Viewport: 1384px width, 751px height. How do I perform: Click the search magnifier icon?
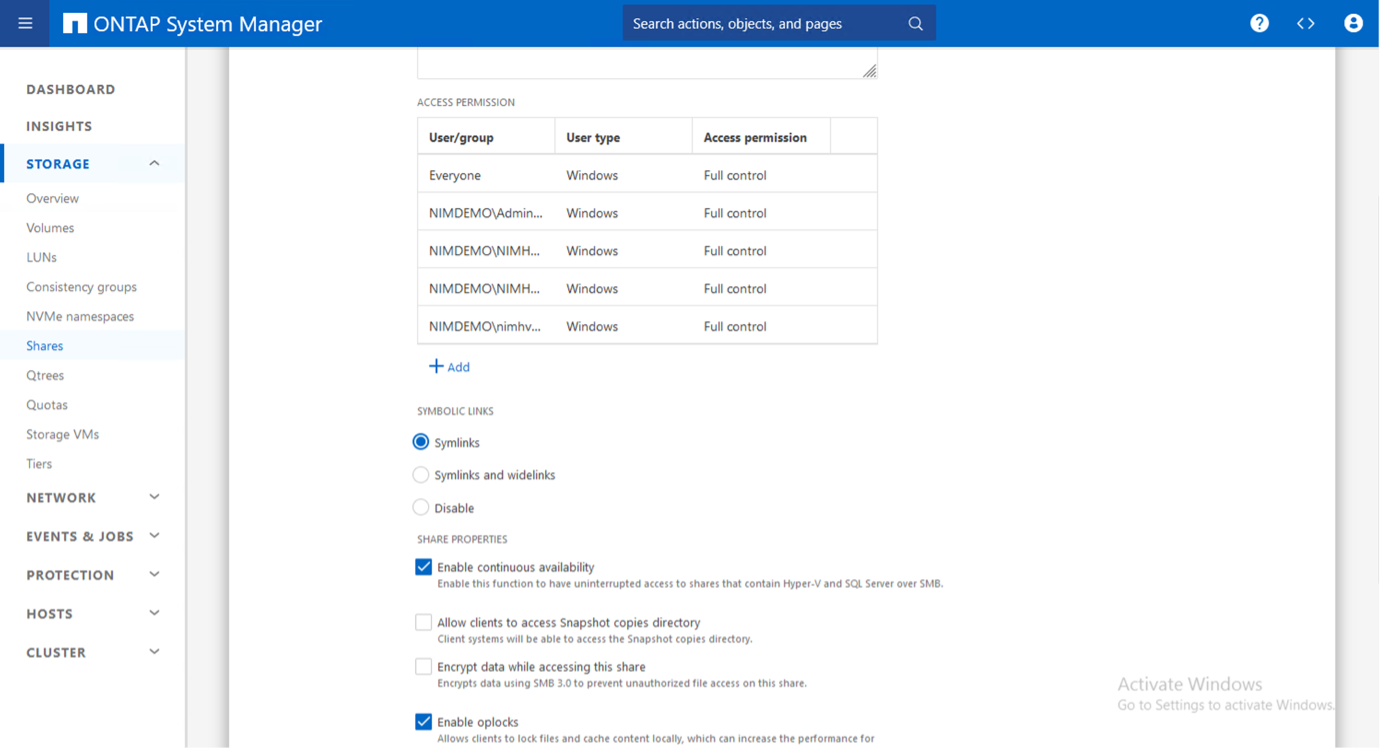click(x=915, y=23)
